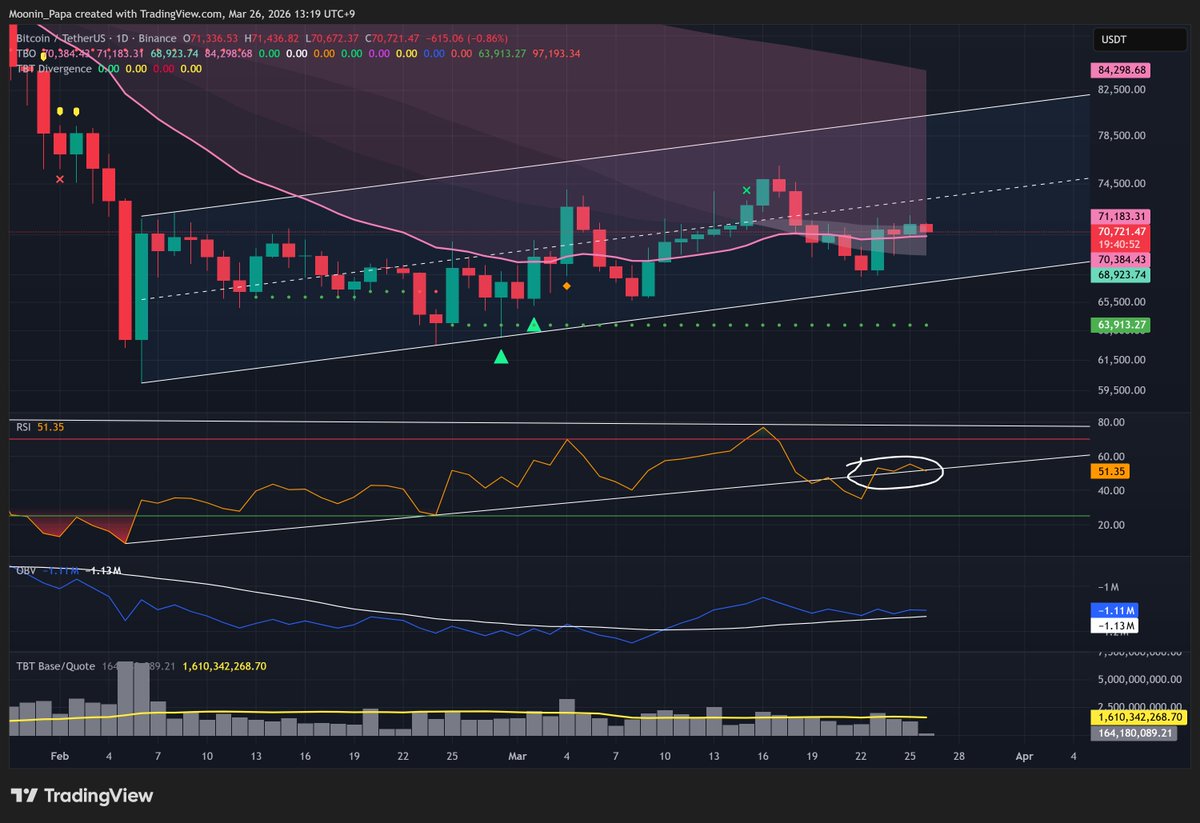Click the green 63,913.27 price axis label

click(x=1120, y=324)
